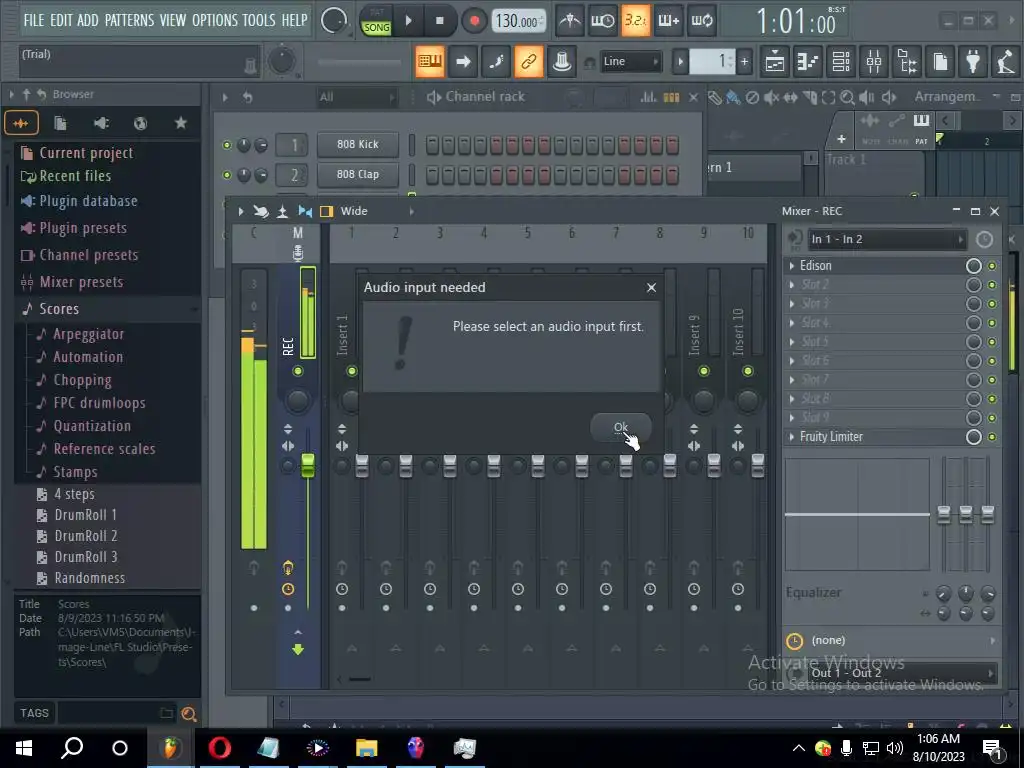The width and height of the screenshot is (1024, 768).
Task: Toggle the link icon in toolbar
Action: click(x=528, y=61)
